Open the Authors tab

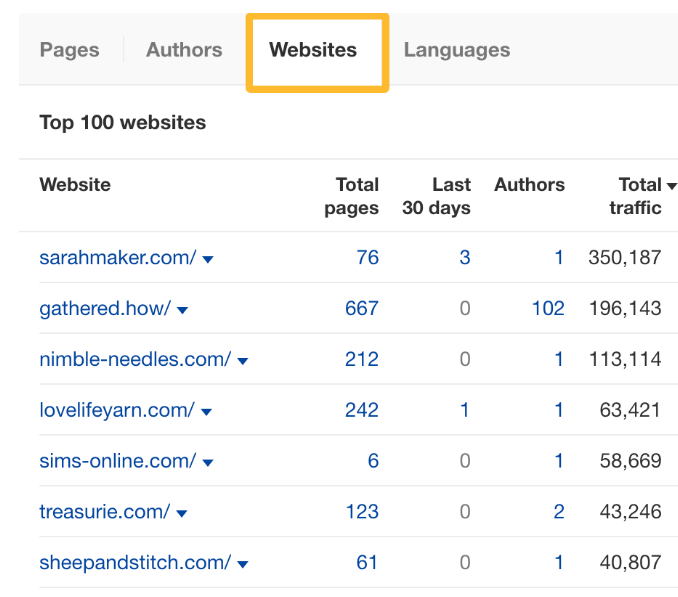(184, 50)
